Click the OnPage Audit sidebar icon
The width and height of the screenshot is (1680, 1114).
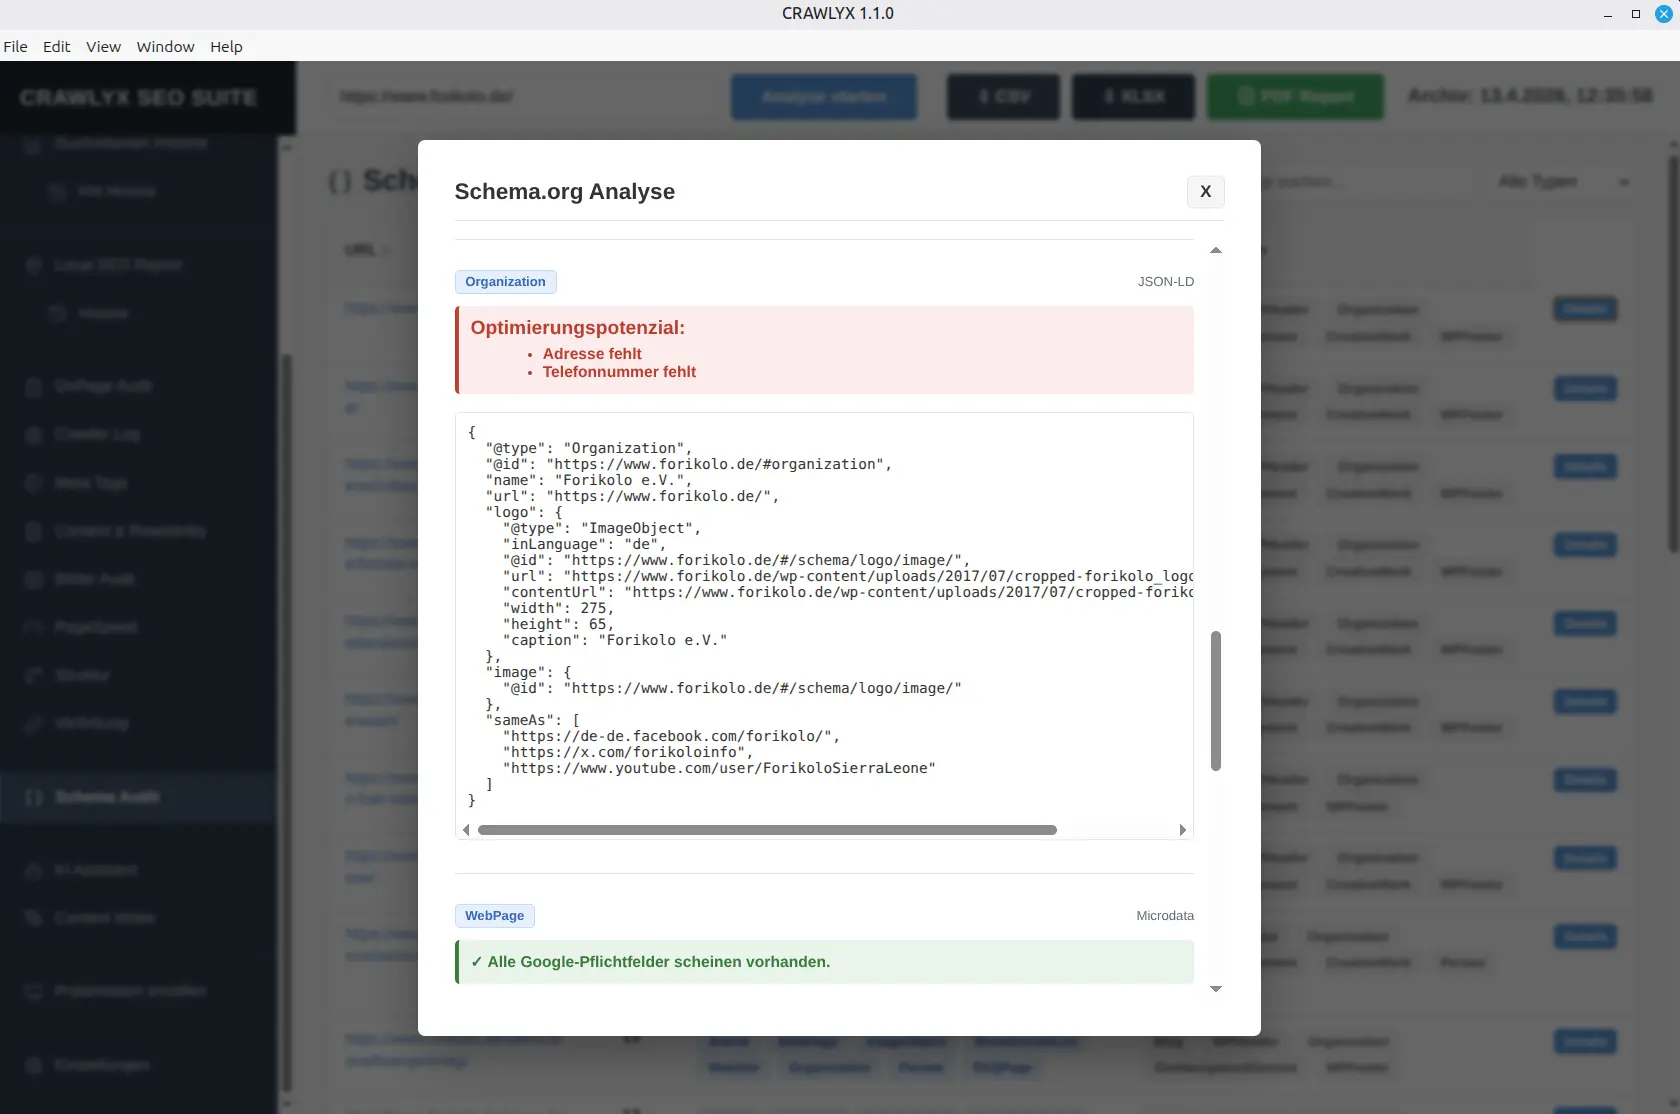tap(34, 386)
